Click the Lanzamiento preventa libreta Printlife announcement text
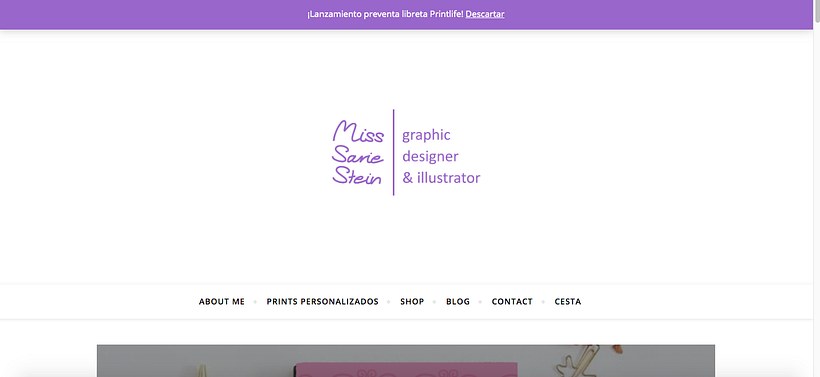 point(385,14)
